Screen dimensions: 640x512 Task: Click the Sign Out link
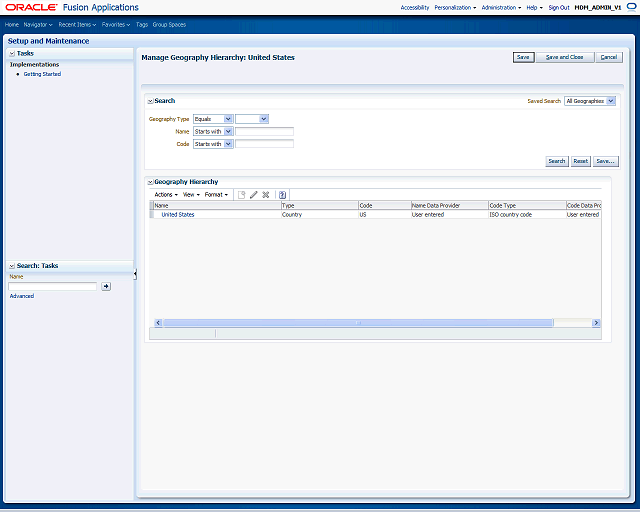pos(559,8)
